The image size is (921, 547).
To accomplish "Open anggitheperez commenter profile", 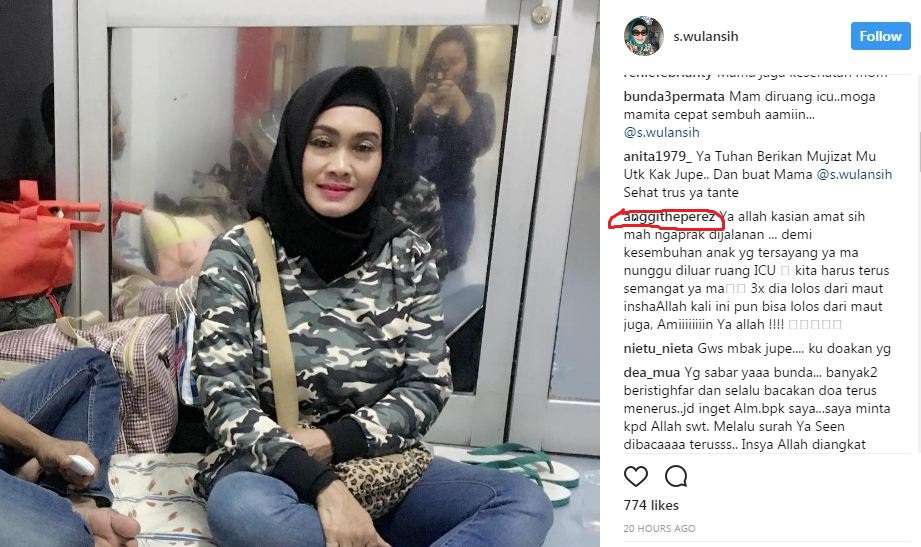I will [669, 216].
